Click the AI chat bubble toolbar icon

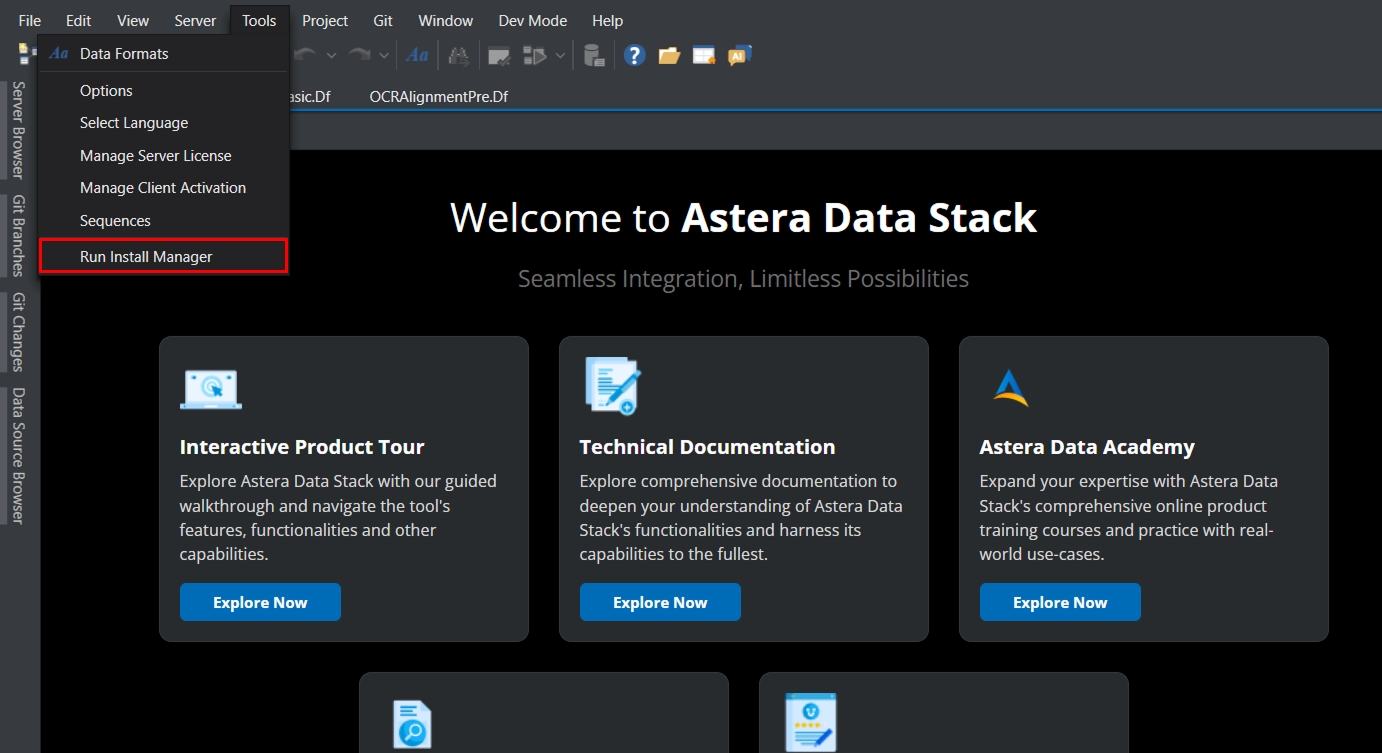tap(739, 56)
